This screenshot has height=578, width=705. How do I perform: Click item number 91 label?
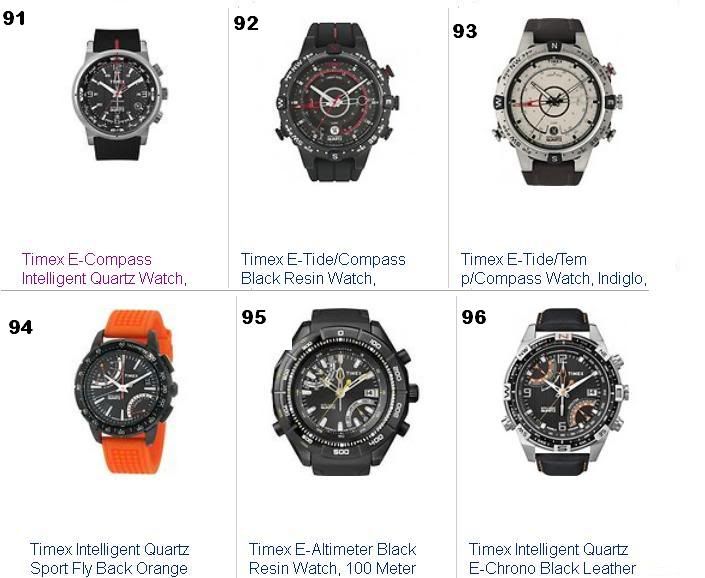click(14, 18)
